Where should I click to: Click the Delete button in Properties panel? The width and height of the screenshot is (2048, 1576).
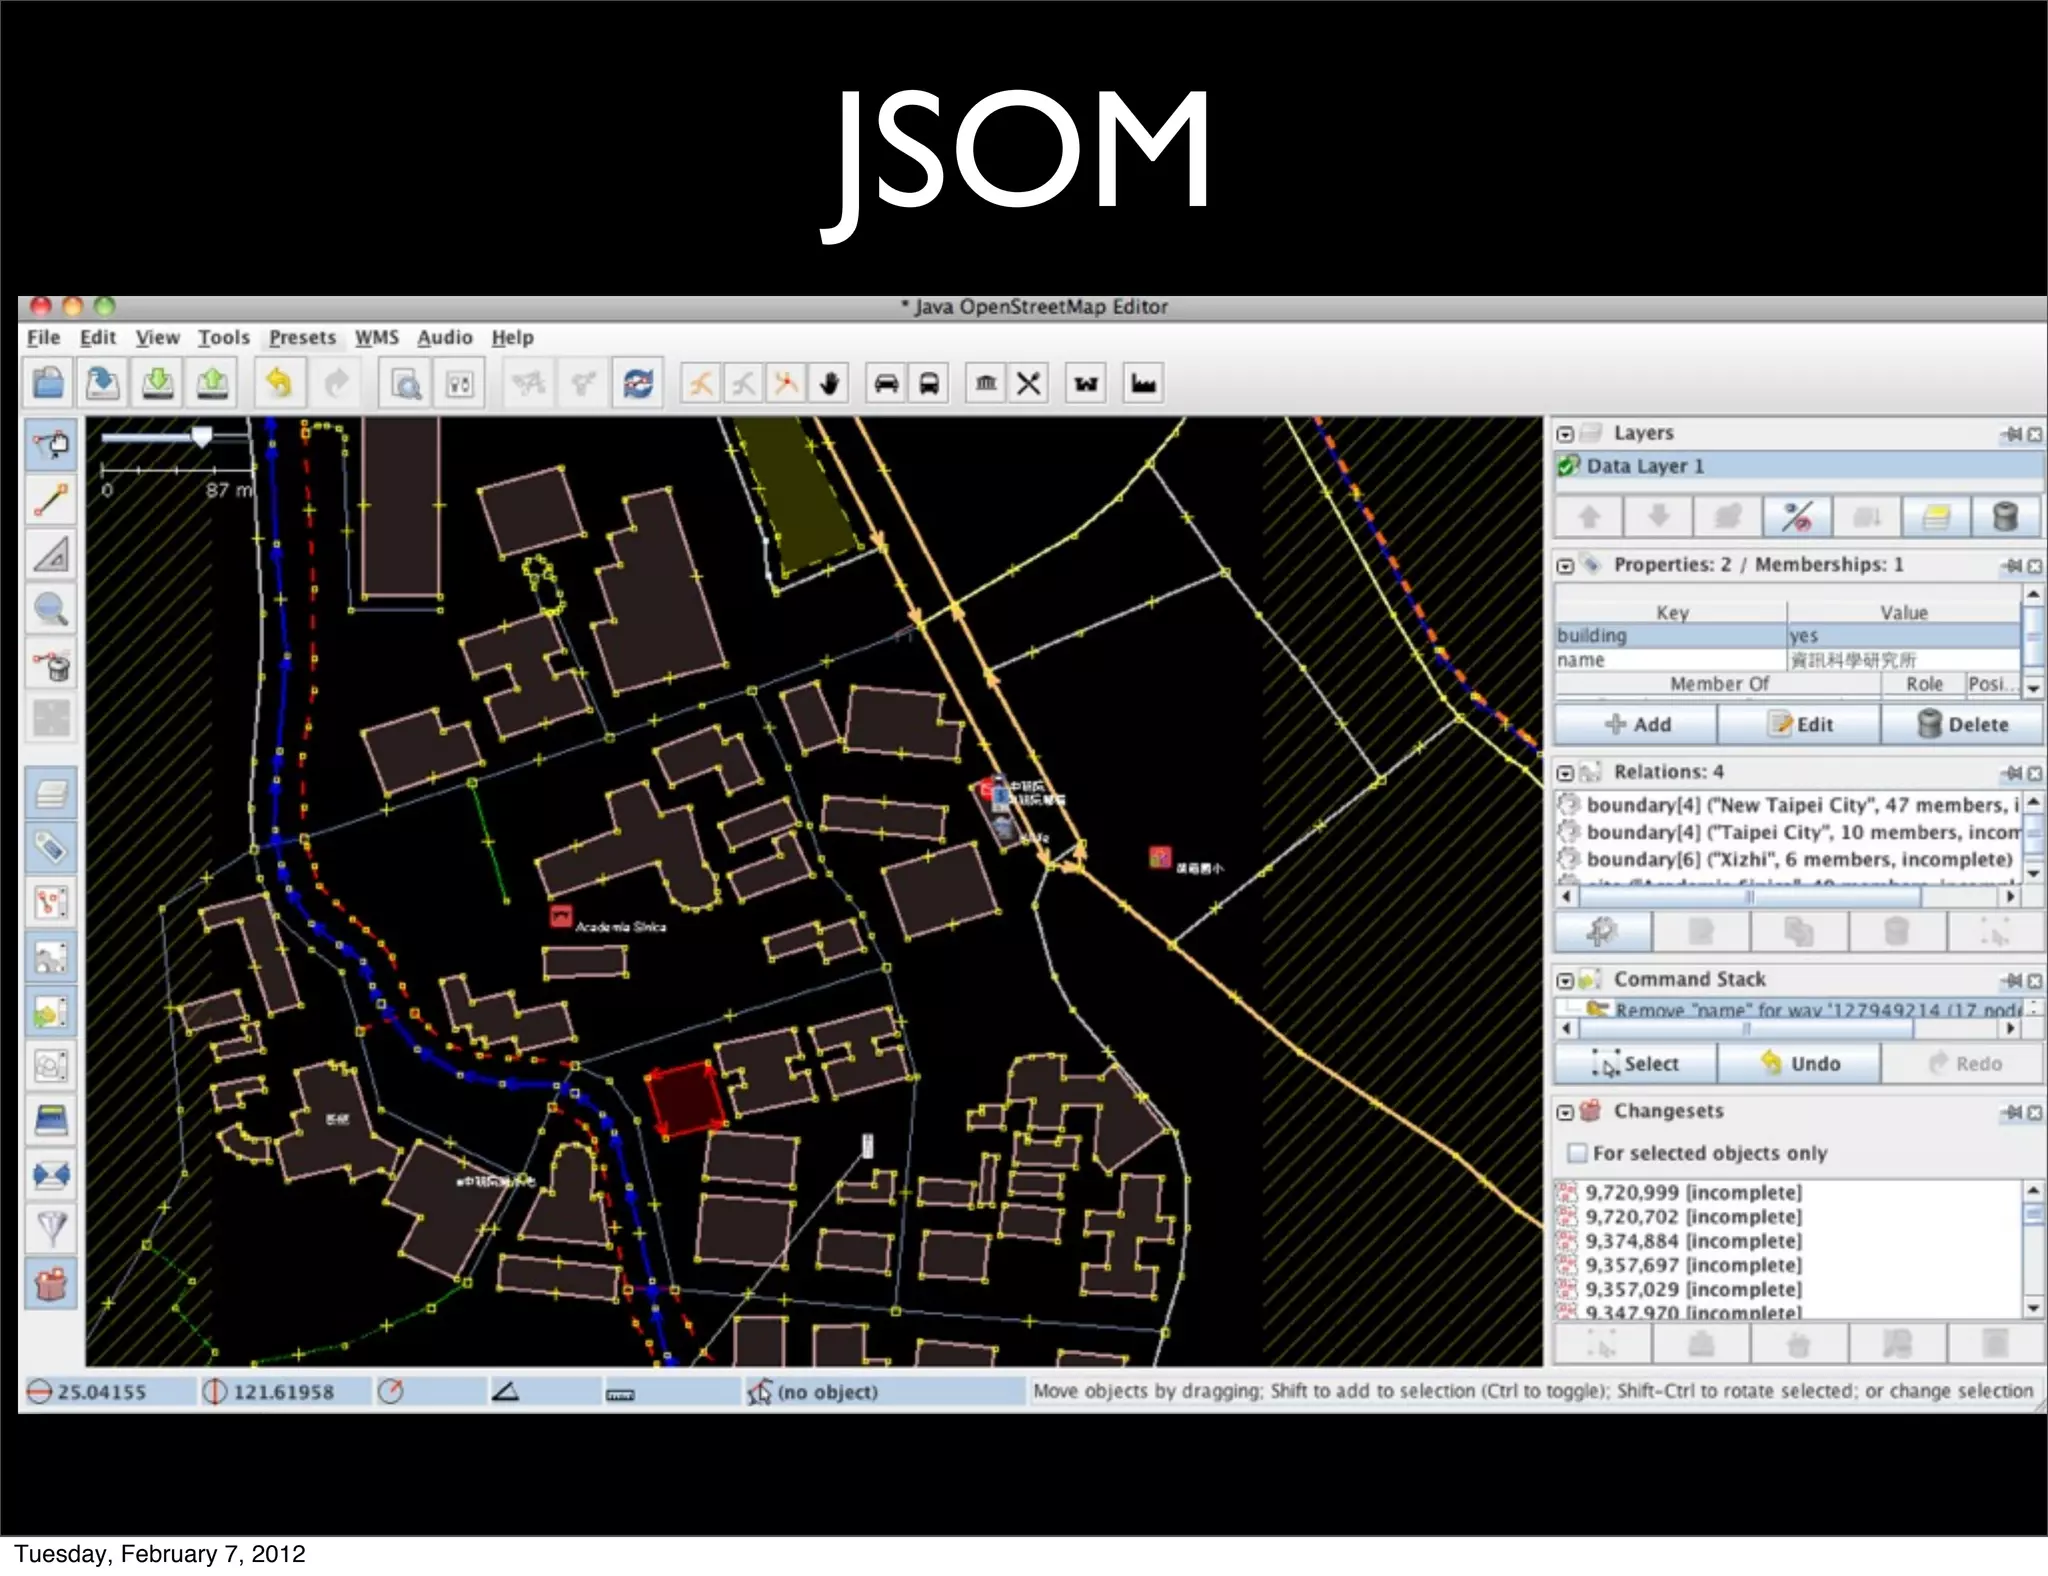1962,724
